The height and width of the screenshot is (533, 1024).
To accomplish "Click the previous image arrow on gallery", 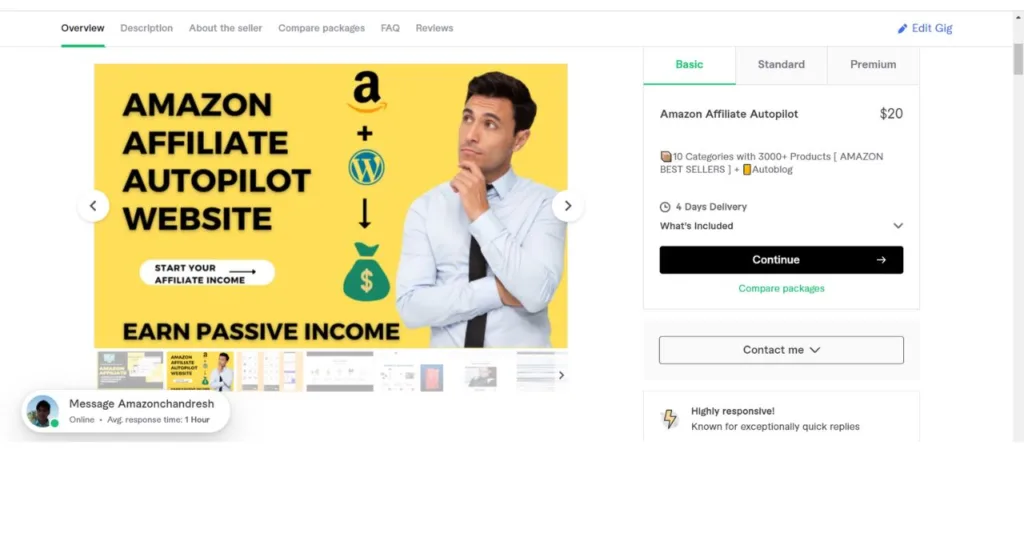I will (x=93, y=206).
